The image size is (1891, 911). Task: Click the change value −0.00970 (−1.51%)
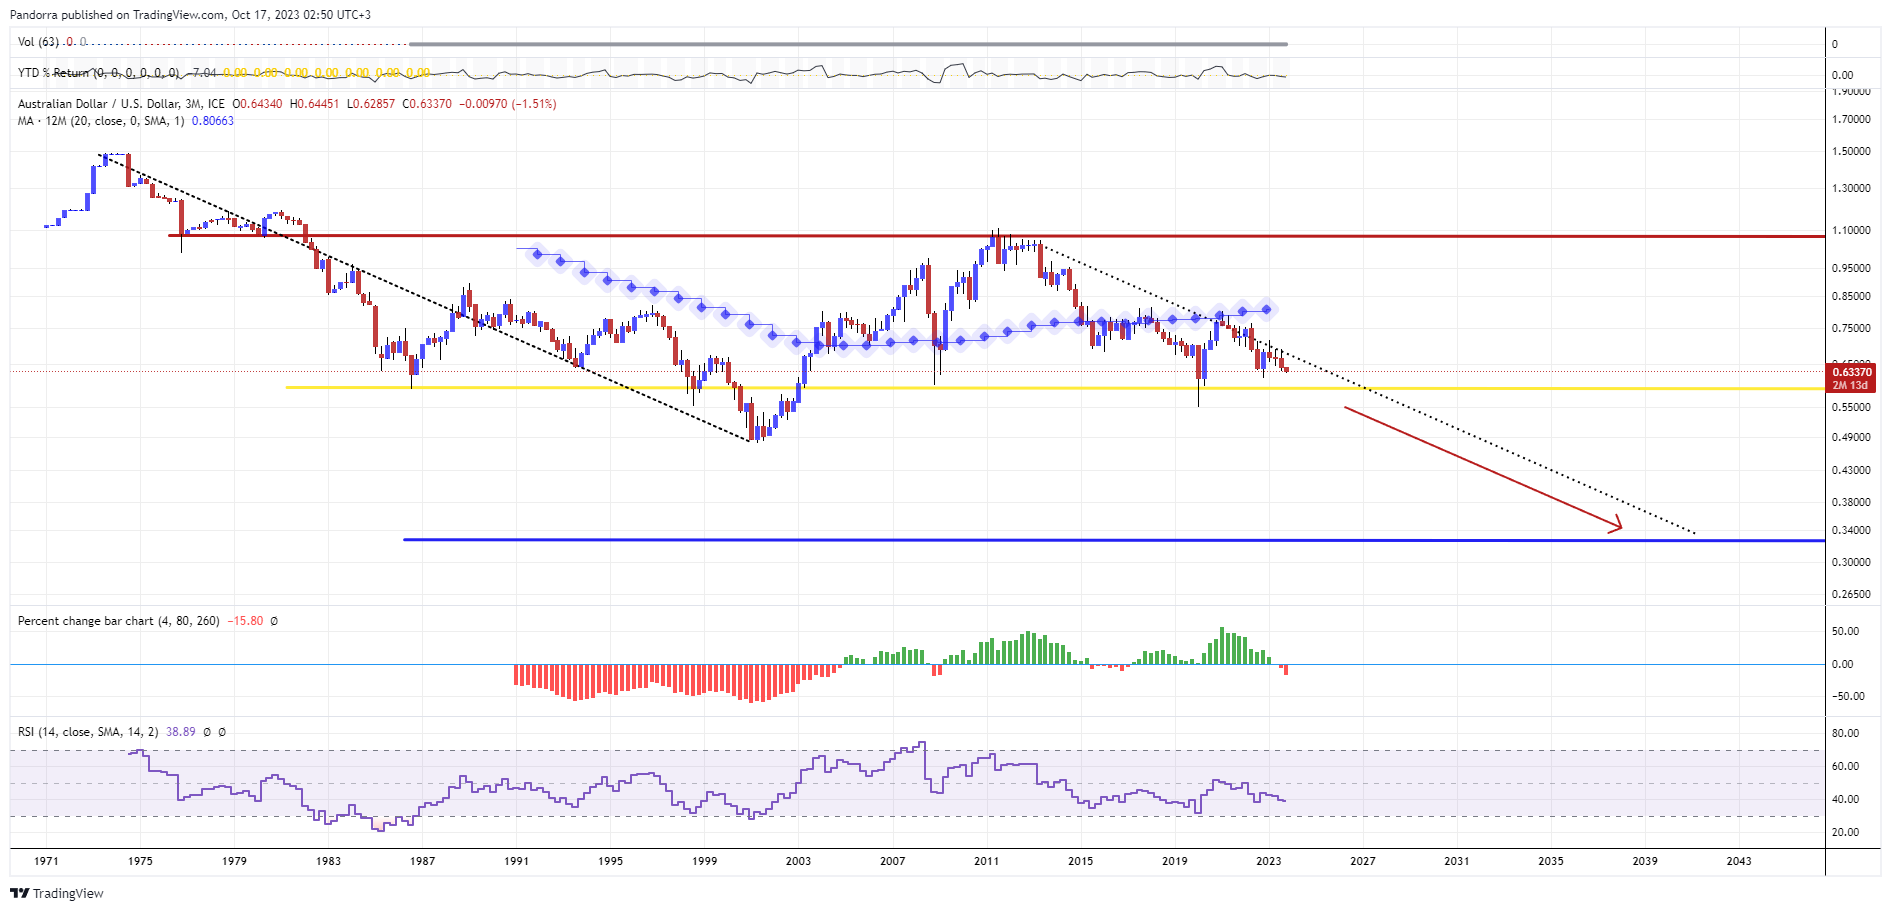508,104
